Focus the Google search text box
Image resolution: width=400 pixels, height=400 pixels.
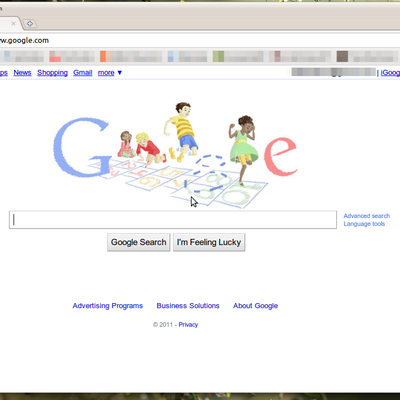point(173,220)
